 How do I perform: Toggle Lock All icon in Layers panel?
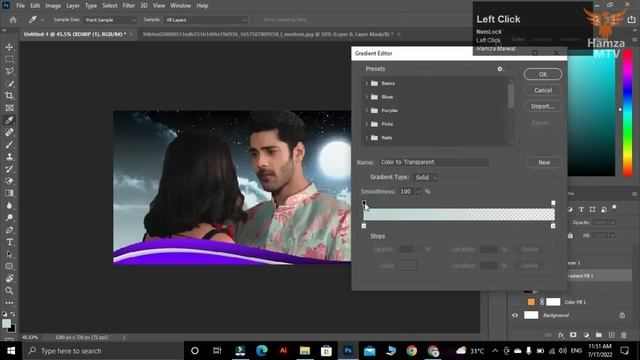point(570,236)
